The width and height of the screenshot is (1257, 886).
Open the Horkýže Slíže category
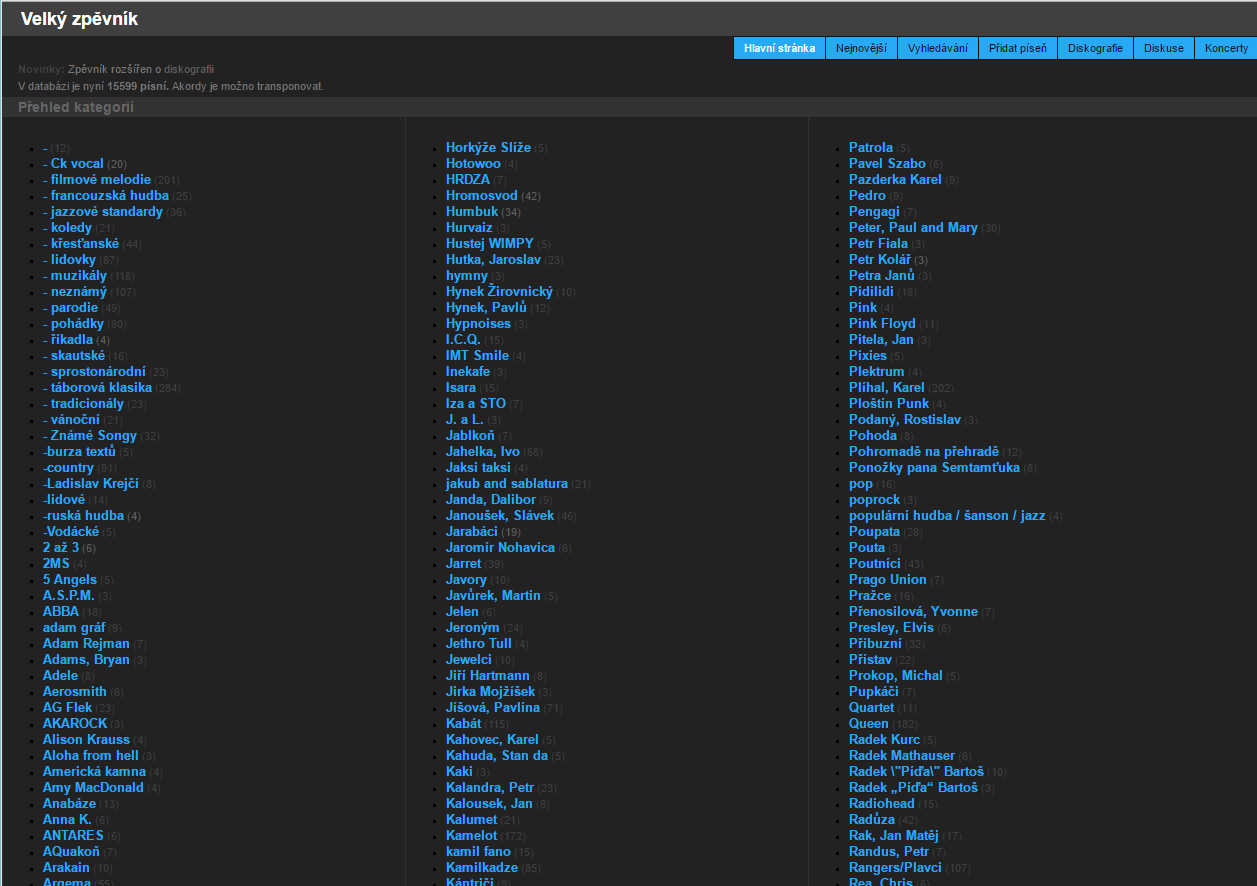pyautogui.click(x=488, y=148)
